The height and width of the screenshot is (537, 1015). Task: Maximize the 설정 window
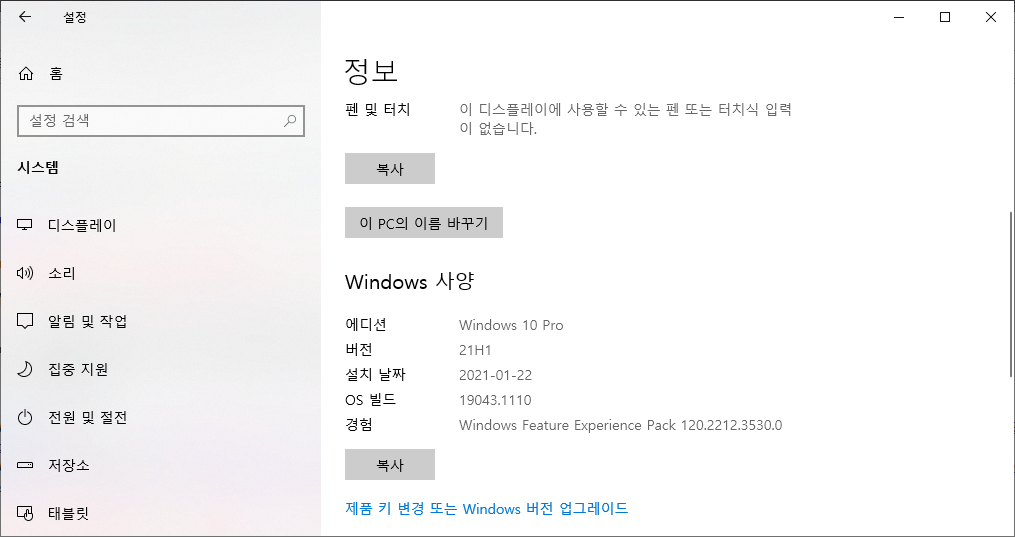[x=945, y=17]
